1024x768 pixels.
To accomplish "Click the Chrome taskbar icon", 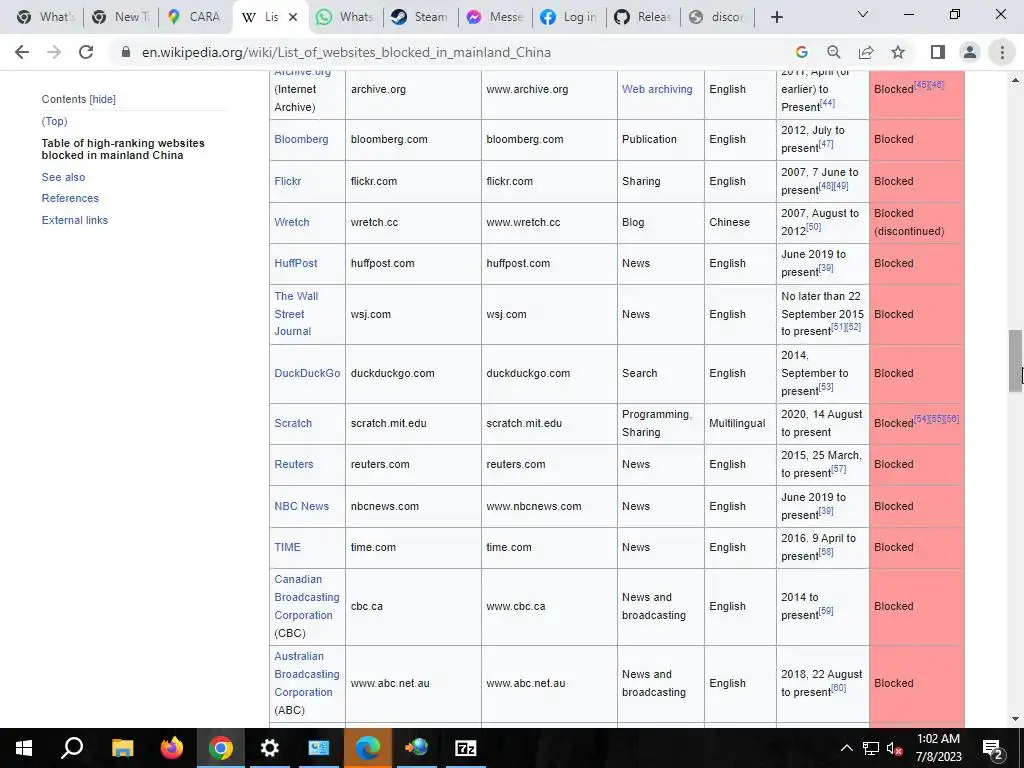I will 220,748.
